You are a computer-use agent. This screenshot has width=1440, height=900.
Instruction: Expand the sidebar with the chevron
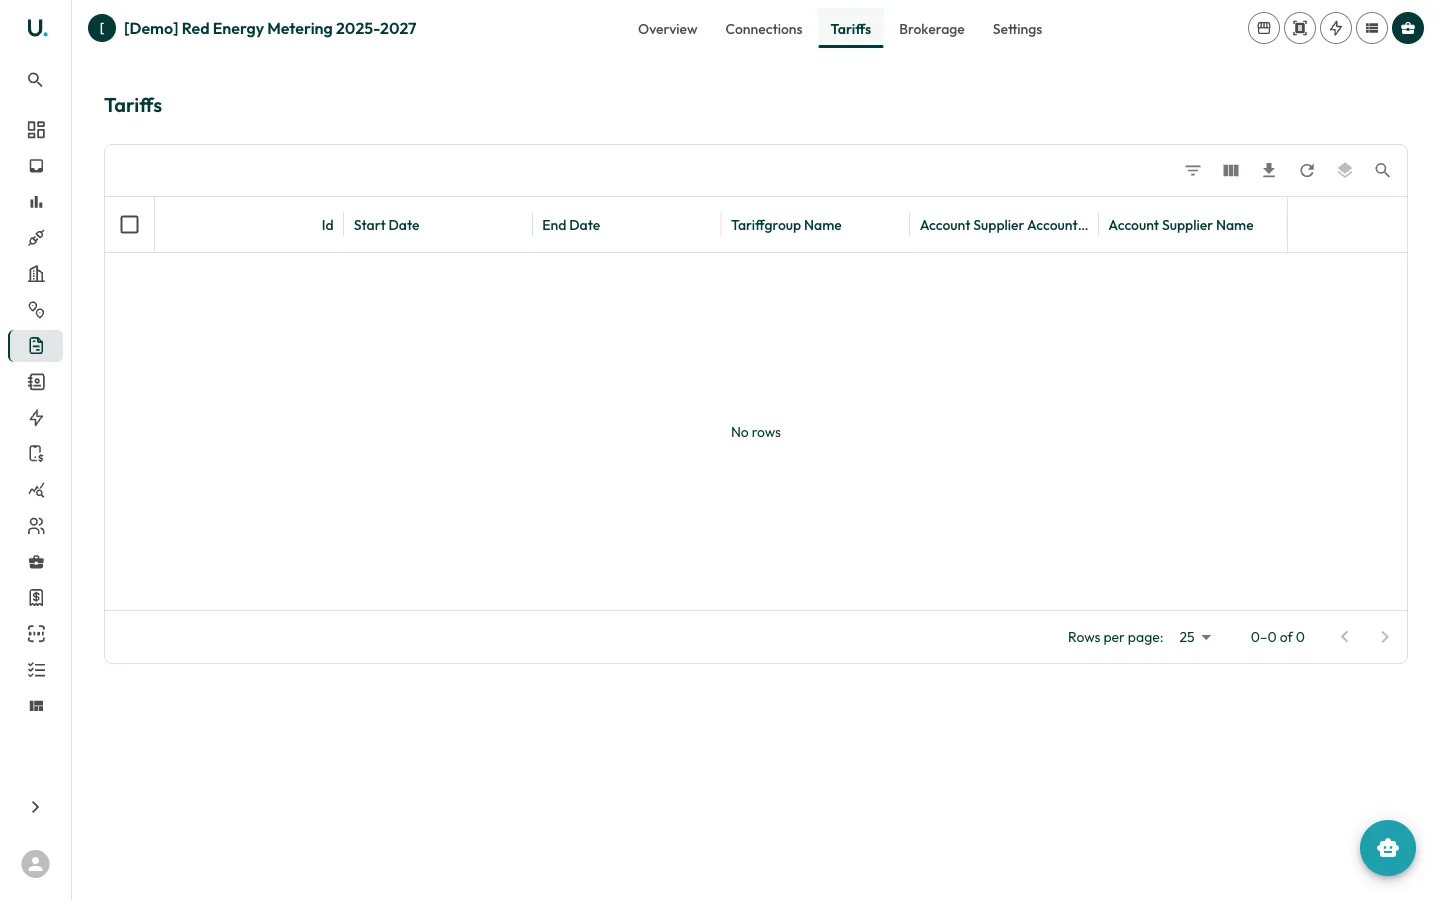pos(35,807)
